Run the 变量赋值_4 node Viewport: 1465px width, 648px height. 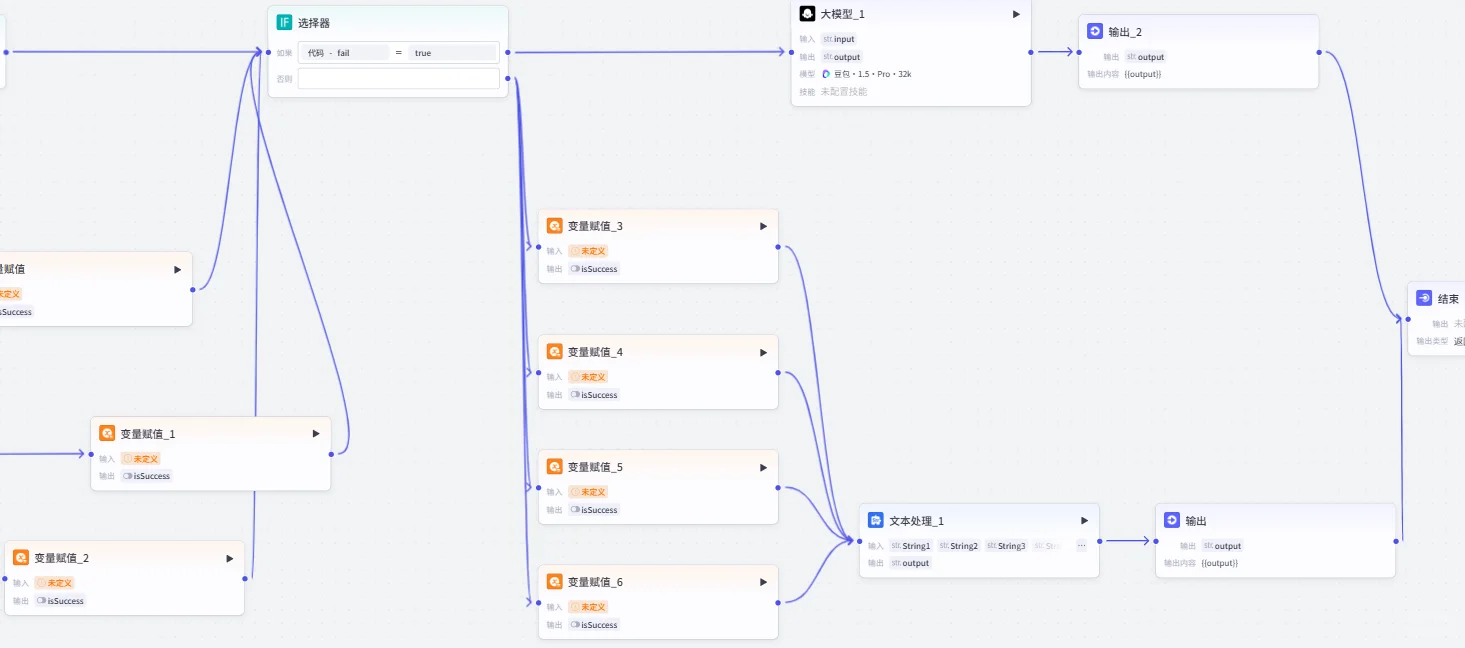tap(763, 352)
